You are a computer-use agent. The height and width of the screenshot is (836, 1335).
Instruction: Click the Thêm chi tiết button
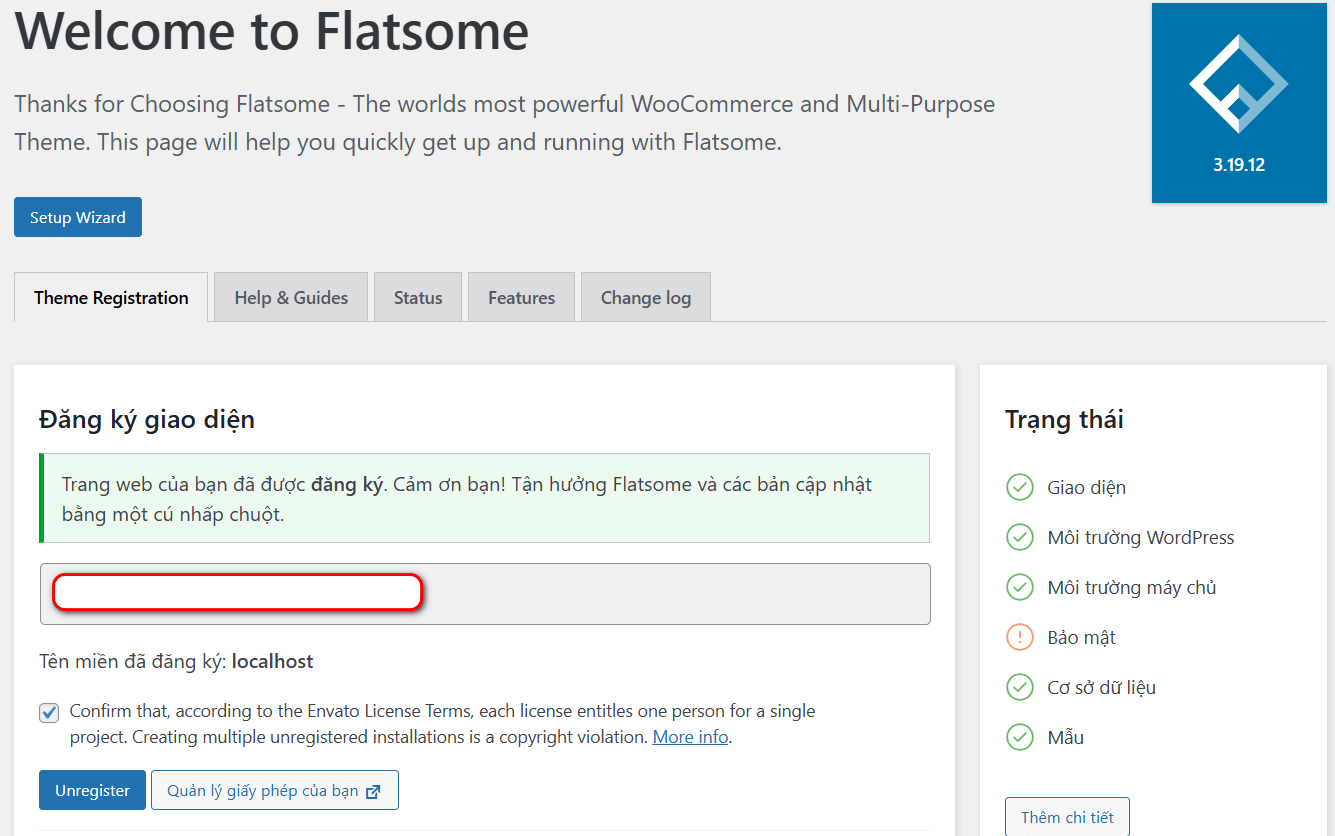tap(1067, 816)
